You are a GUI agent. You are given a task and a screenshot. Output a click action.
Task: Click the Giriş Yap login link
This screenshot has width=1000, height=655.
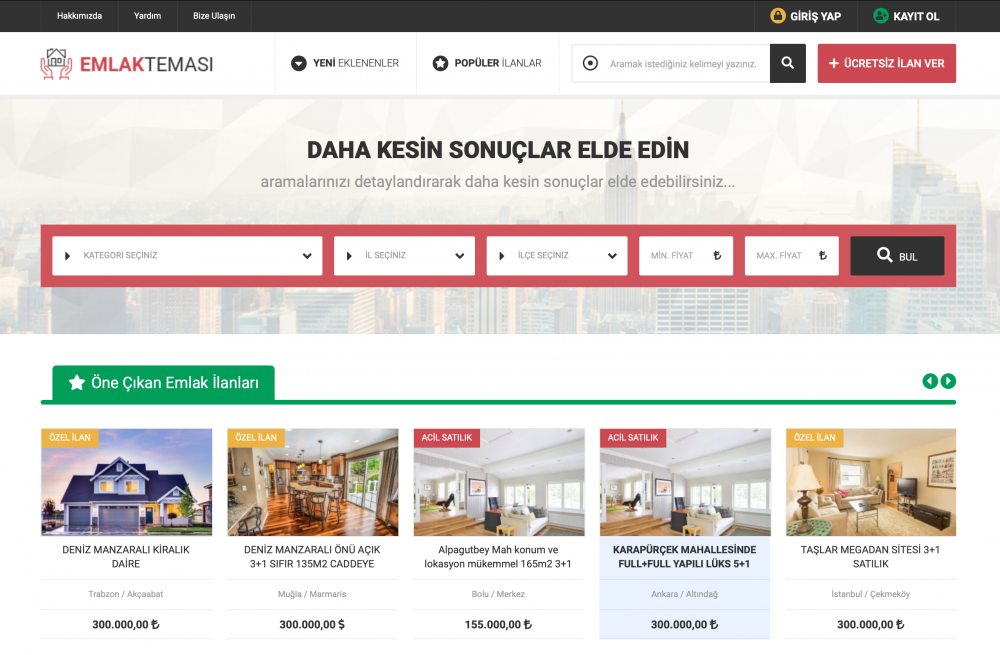(805, 16)
